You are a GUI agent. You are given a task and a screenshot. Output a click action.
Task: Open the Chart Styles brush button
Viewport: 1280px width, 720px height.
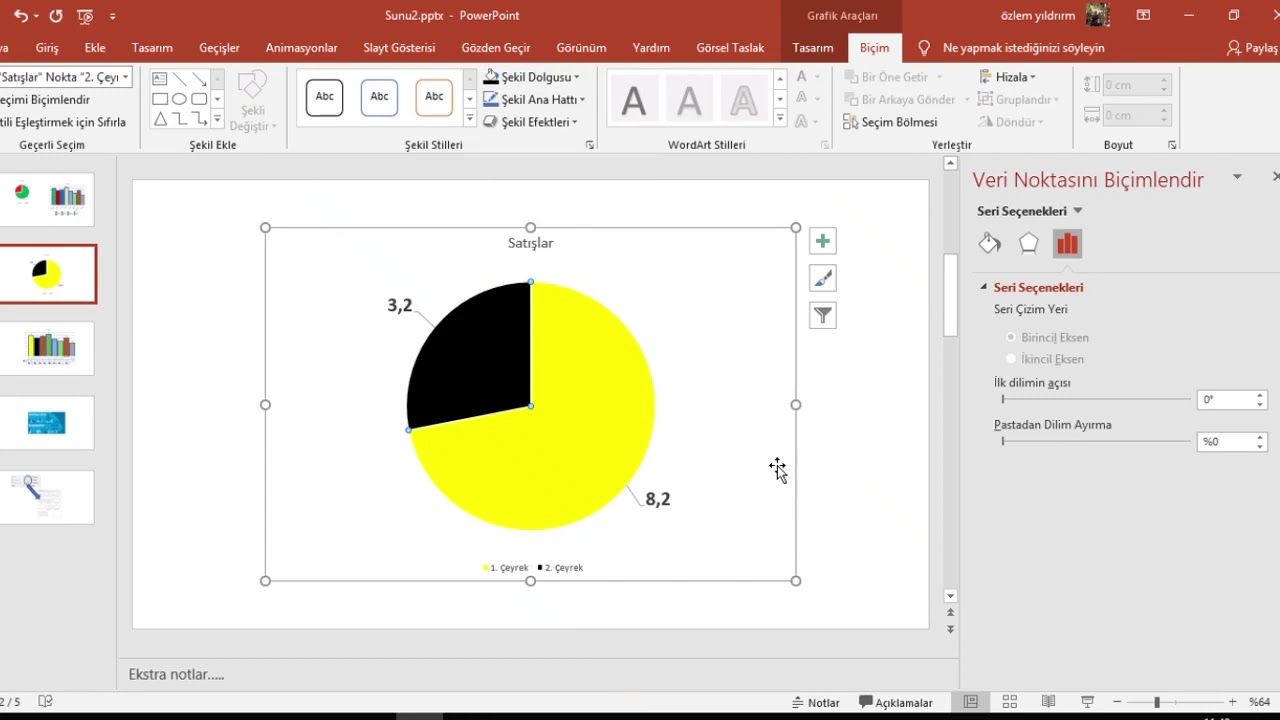[x=823, y=279]
